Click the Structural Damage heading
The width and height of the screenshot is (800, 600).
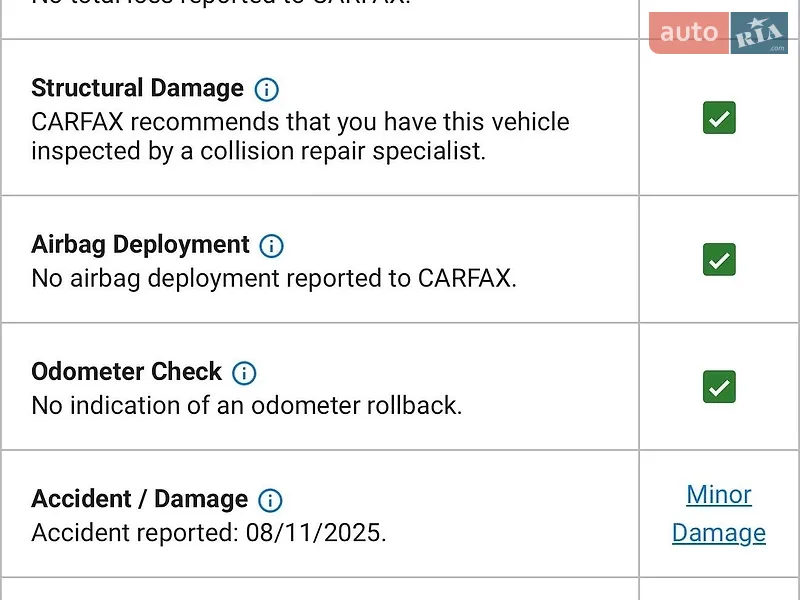point(137,88)
